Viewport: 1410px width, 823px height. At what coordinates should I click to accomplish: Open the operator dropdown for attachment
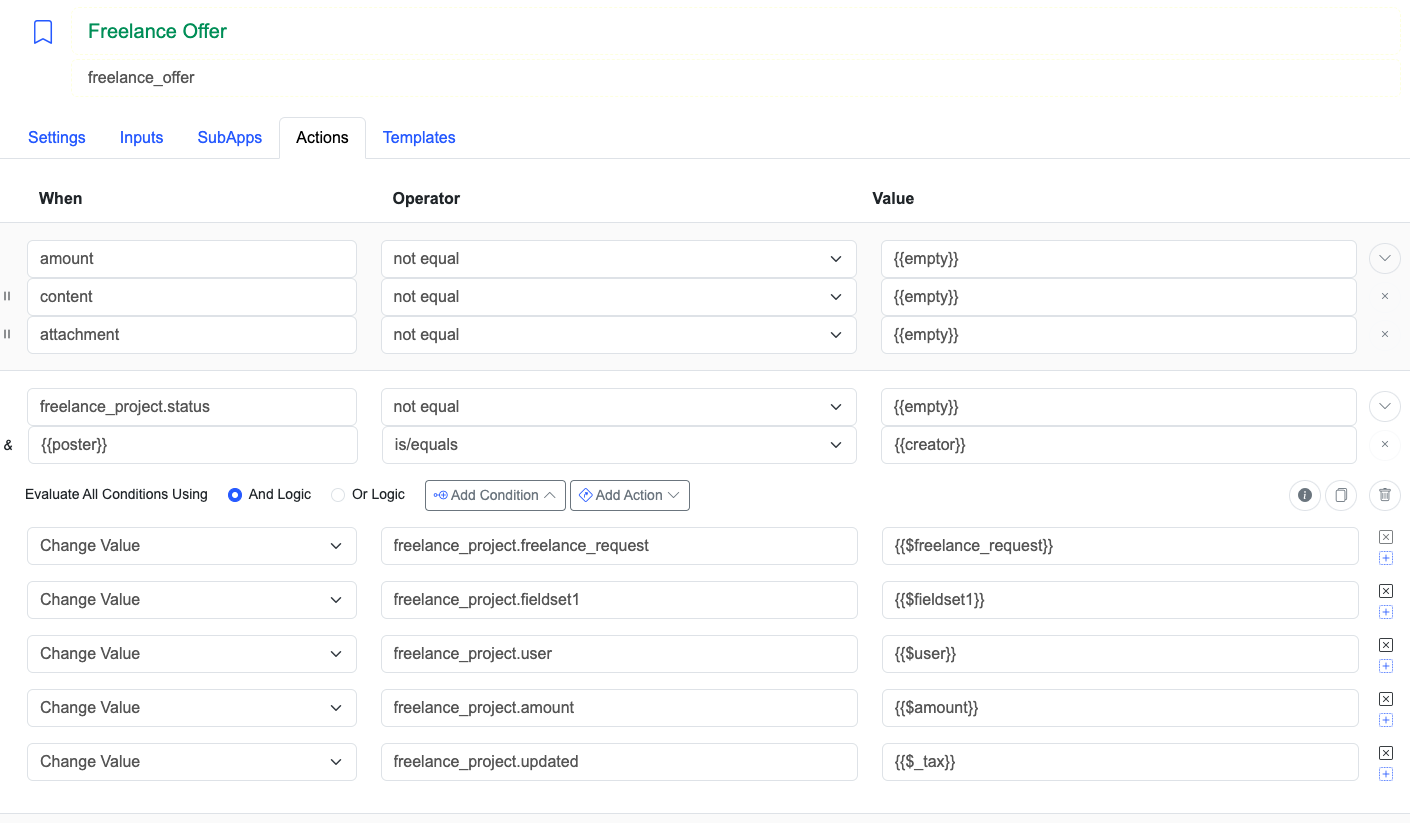(x=619, y=335)
